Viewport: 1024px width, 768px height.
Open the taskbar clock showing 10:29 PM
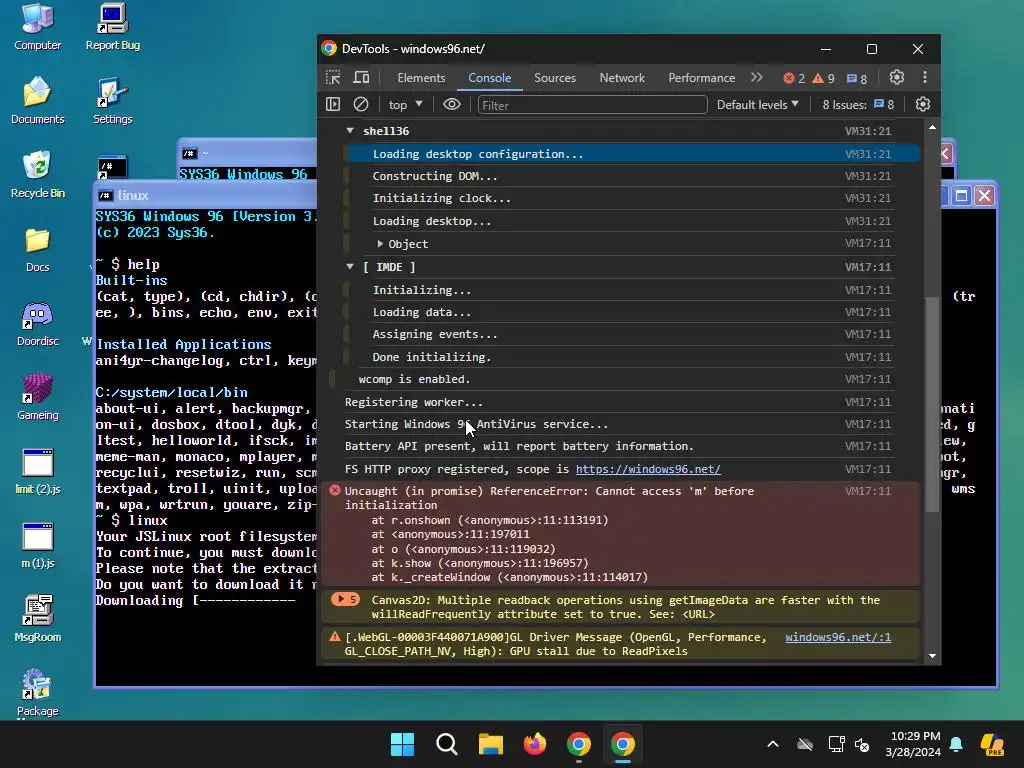point(913,744)
